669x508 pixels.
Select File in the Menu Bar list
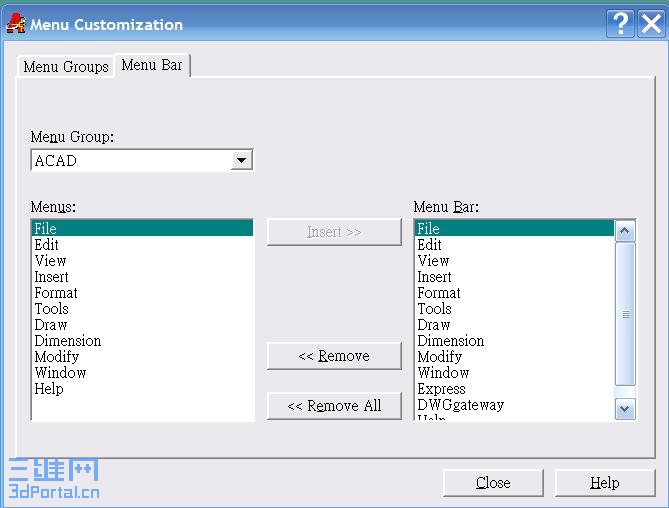point(515,228)
